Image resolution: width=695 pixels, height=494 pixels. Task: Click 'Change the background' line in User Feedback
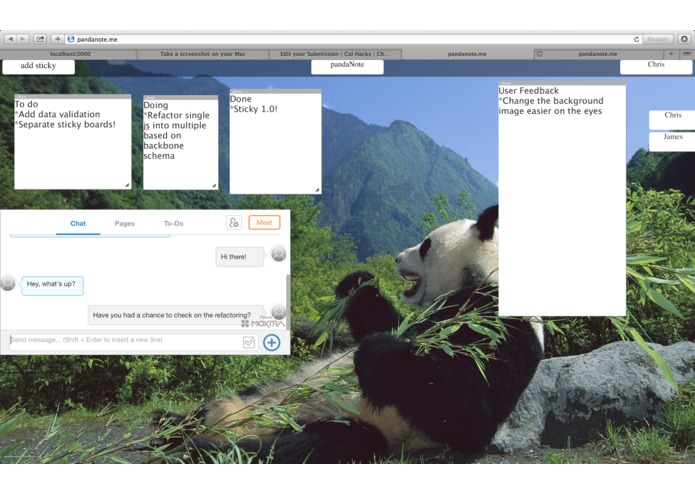pos(553,101)
